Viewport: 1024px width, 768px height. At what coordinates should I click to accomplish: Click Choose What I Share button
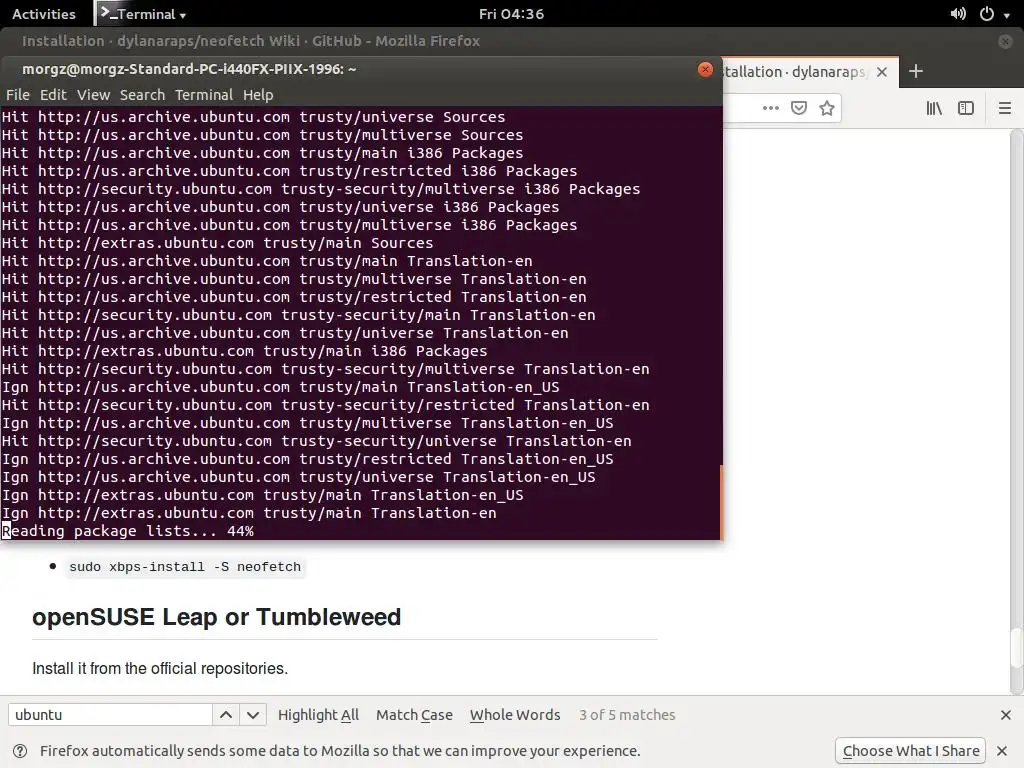pos(911,751)
